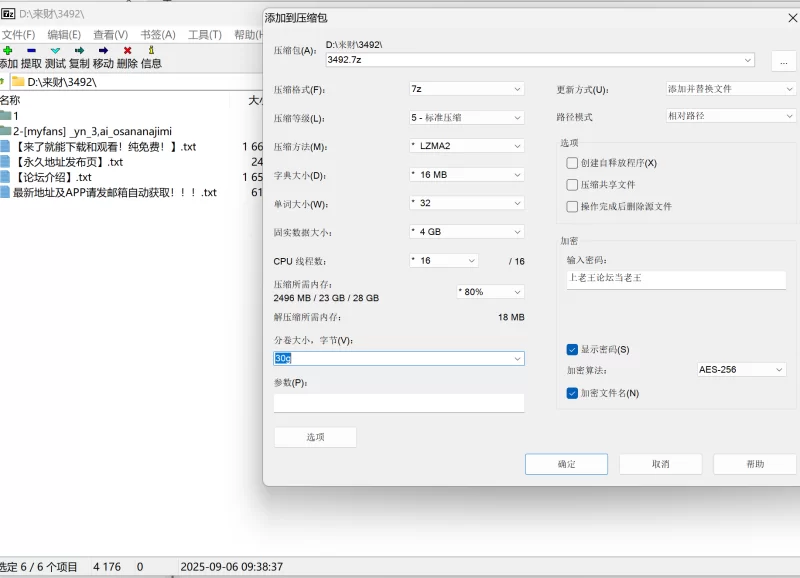Click the 选定 6 / 6 个项目 status text
Screen dimensions: 800x578
(39, 567)
